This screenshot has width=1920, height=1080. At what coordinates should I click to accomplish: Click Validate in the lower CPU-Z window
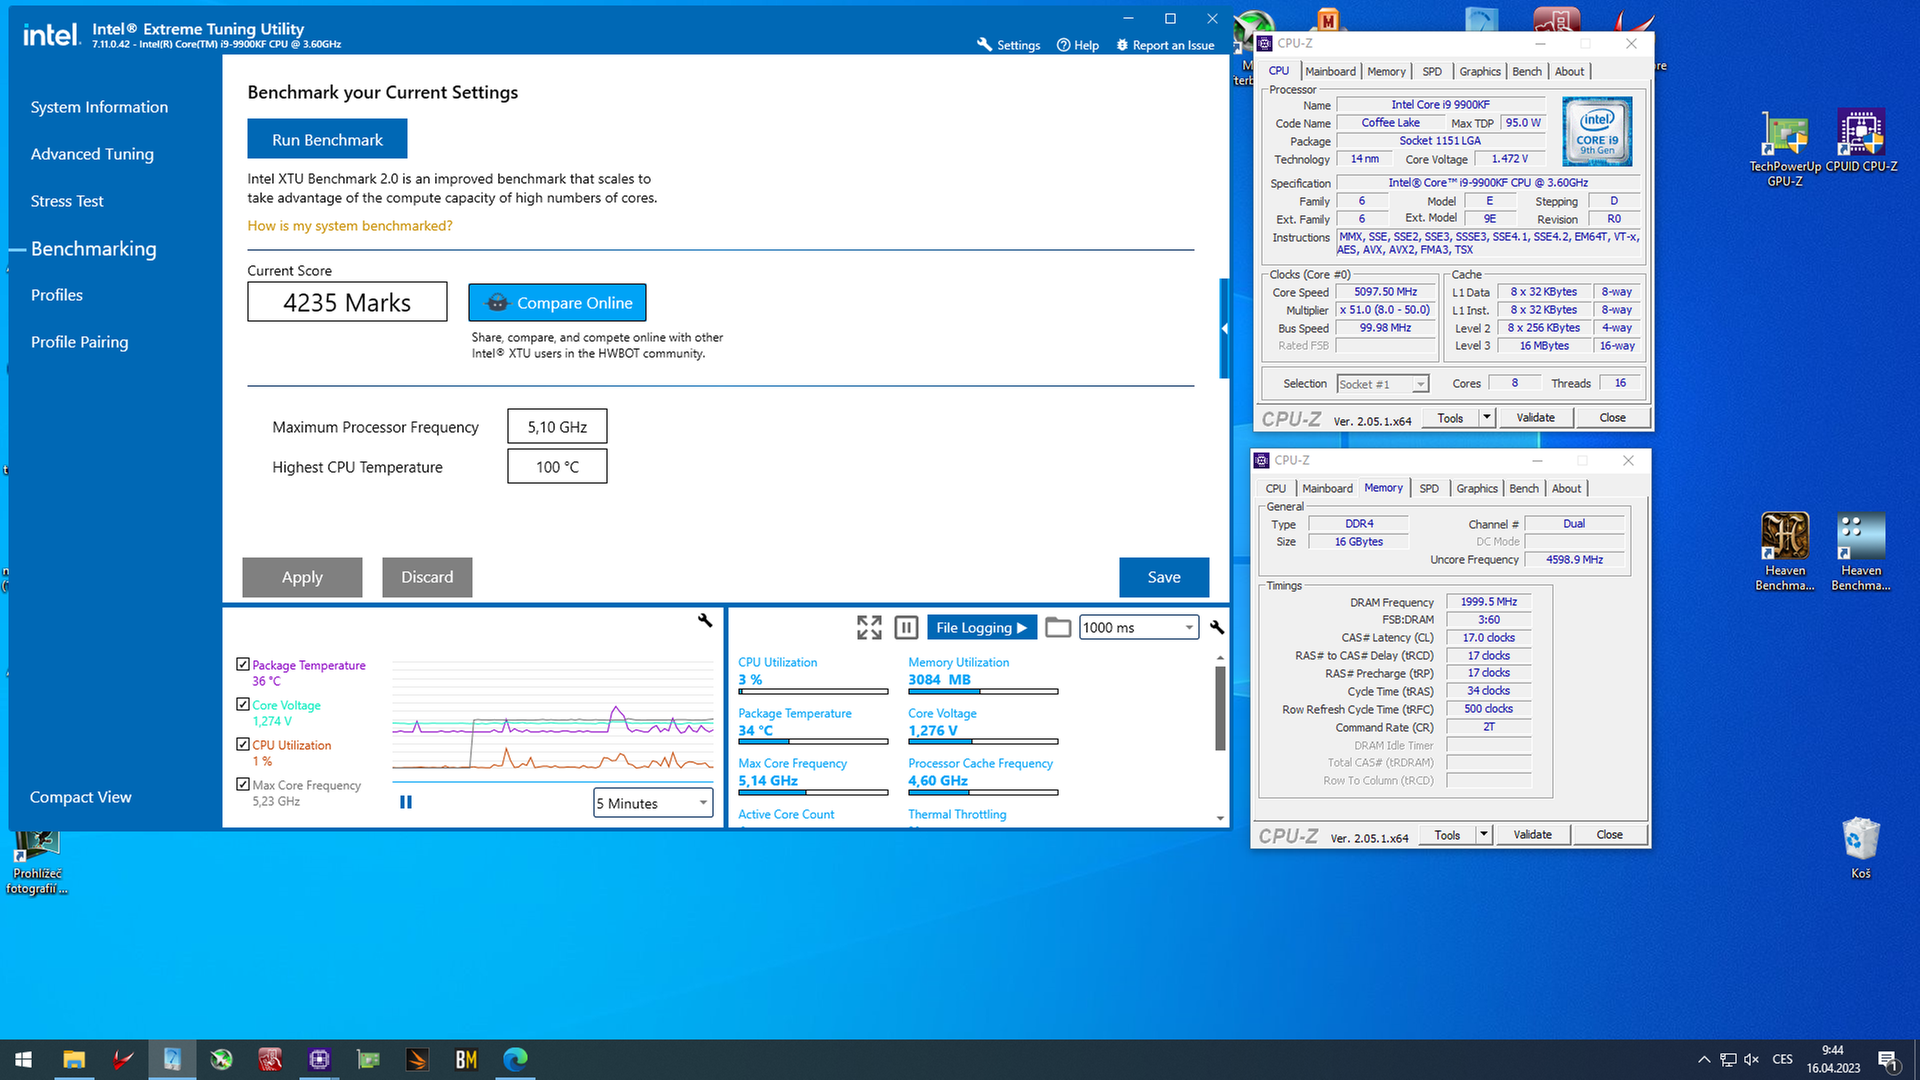point(1532,835)
